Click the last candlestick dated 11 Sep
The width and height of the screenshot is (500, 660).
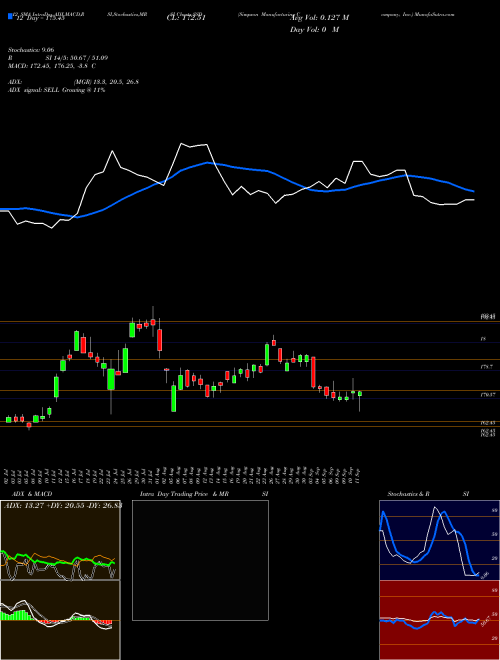(360, 394)
